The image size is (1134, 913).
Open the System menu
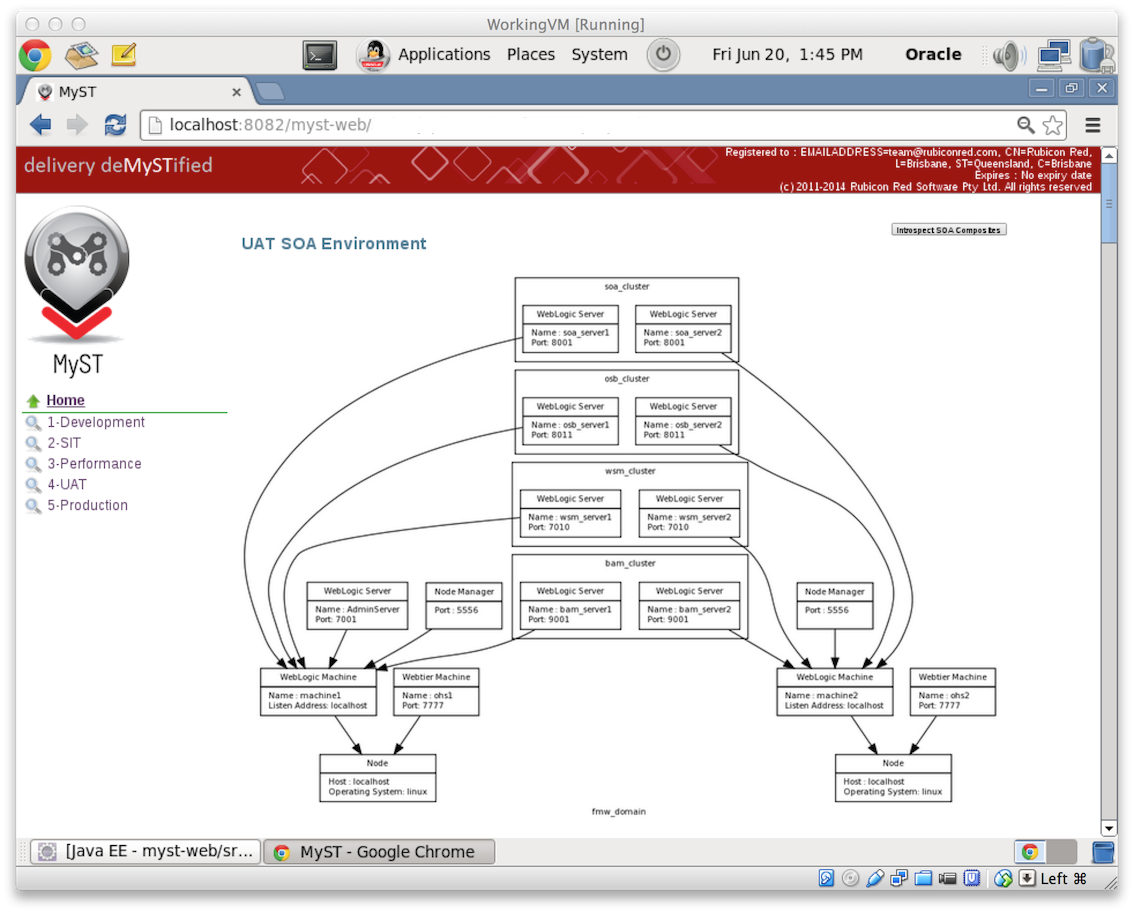[600, 55]
